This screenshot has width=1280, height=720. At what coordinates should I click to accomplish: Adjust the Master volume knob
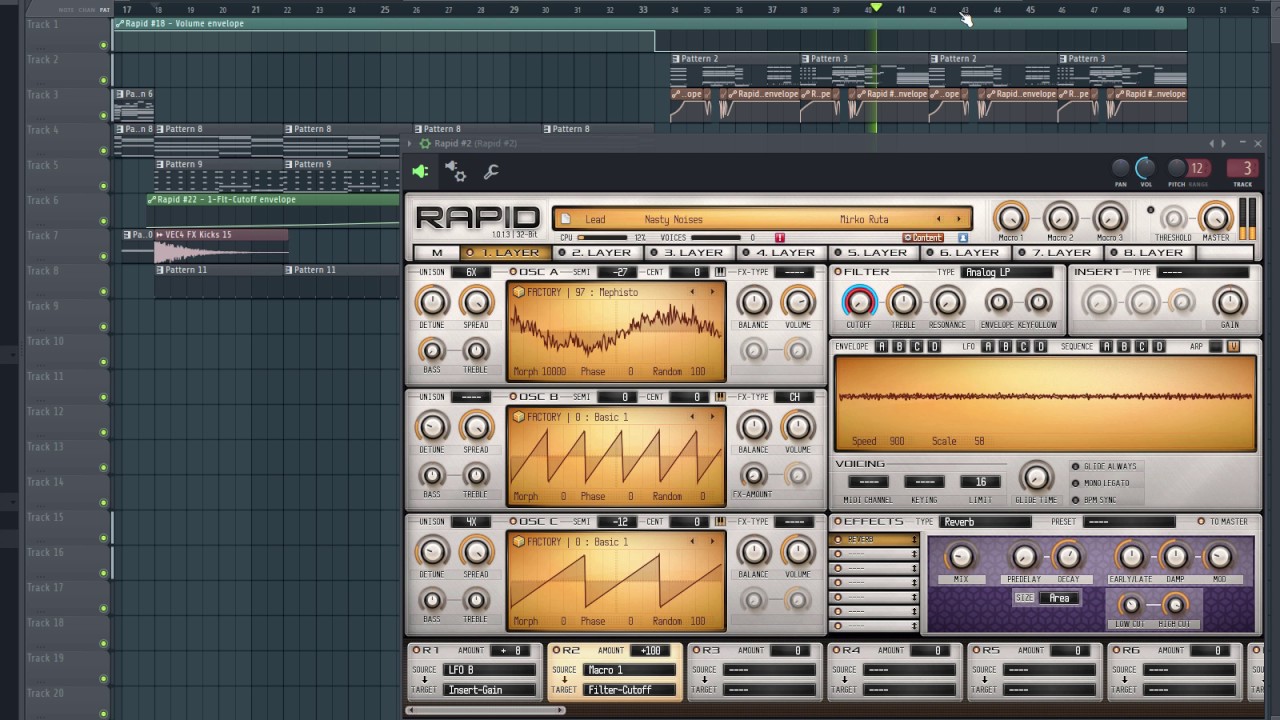pyautogui.click(x=1216, y=217)
